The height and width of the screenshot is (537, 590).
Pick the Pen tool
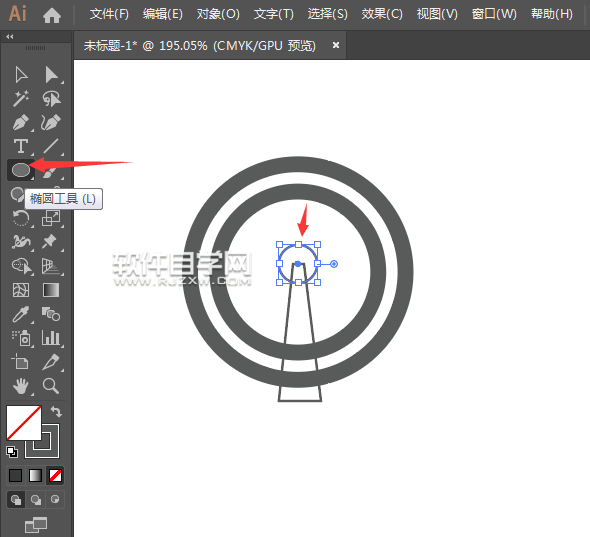(21, 123)
